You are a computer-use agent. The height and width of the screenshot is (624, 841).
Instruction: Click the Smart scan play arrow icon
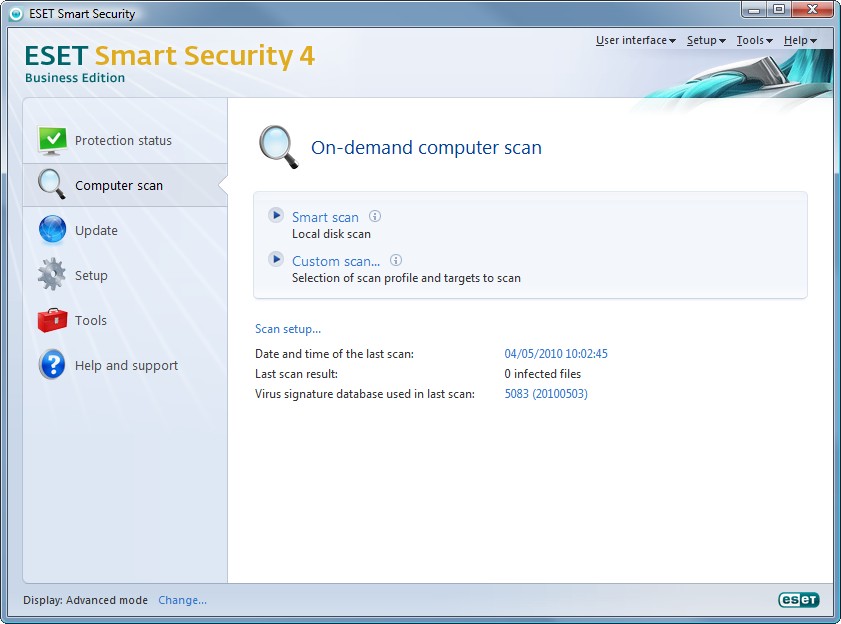point(276,216)
